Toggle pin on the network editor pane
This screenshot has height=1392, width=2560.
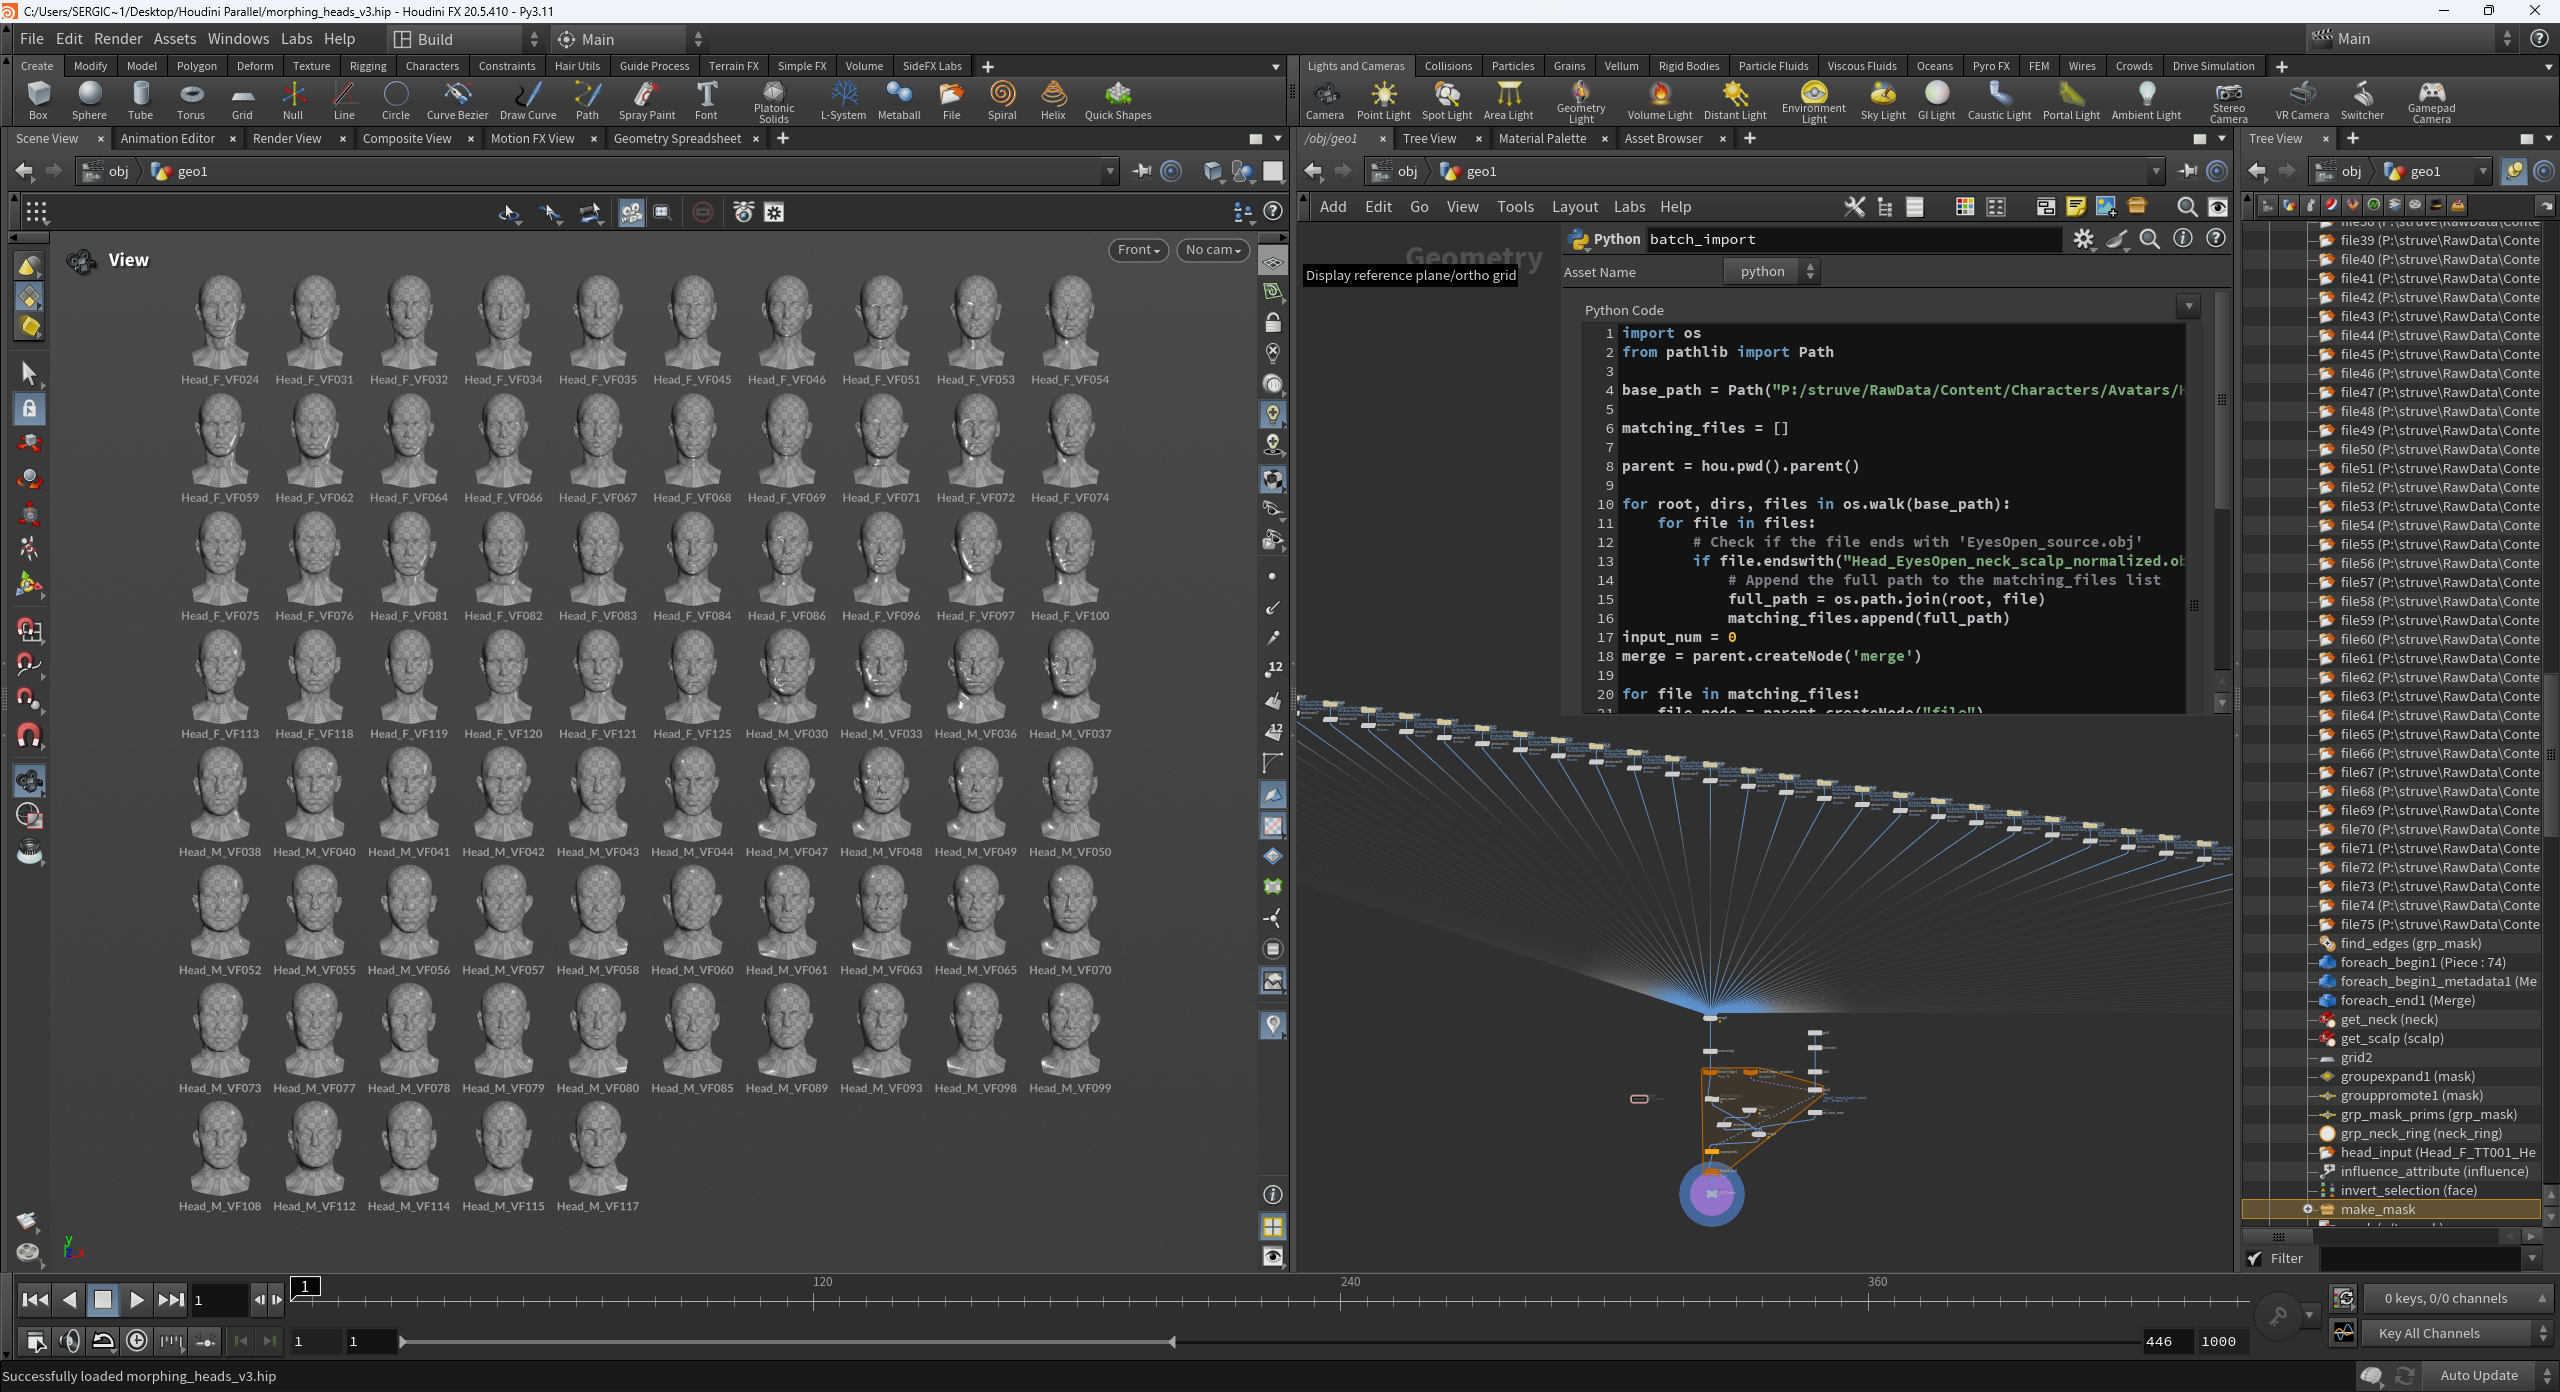[2189, 171]
